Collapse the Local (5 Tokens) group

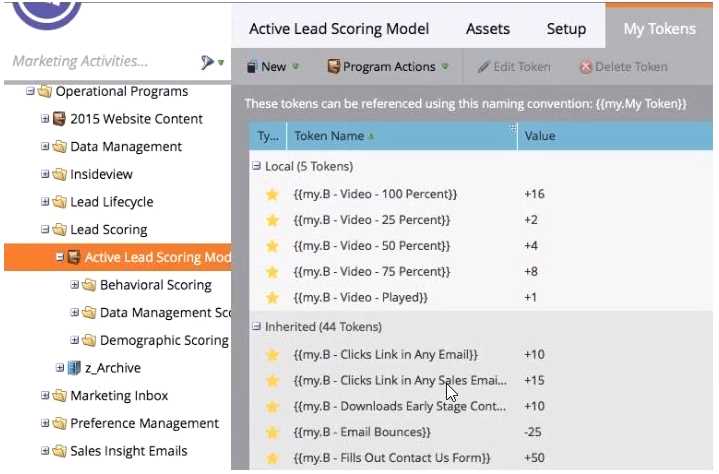257,166
